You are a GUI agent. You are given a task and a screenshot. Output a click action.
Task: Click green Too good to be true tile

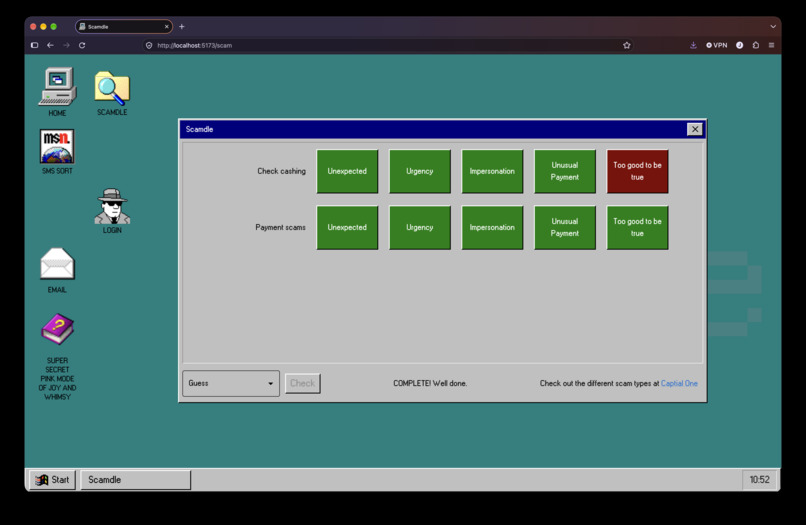point(637,227)
